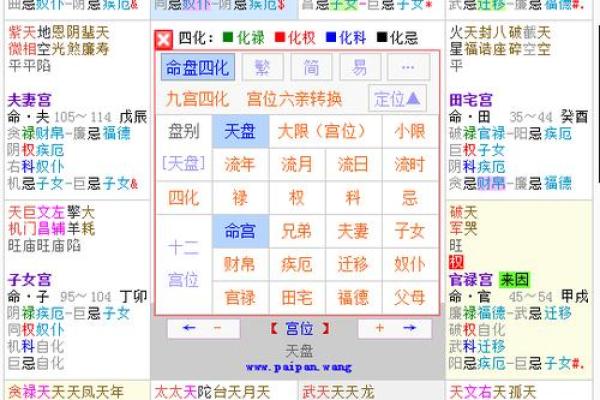This screenshot has height=400, width=600.
Task: Click 盘别 row label
Action: [x=184, y=132]
